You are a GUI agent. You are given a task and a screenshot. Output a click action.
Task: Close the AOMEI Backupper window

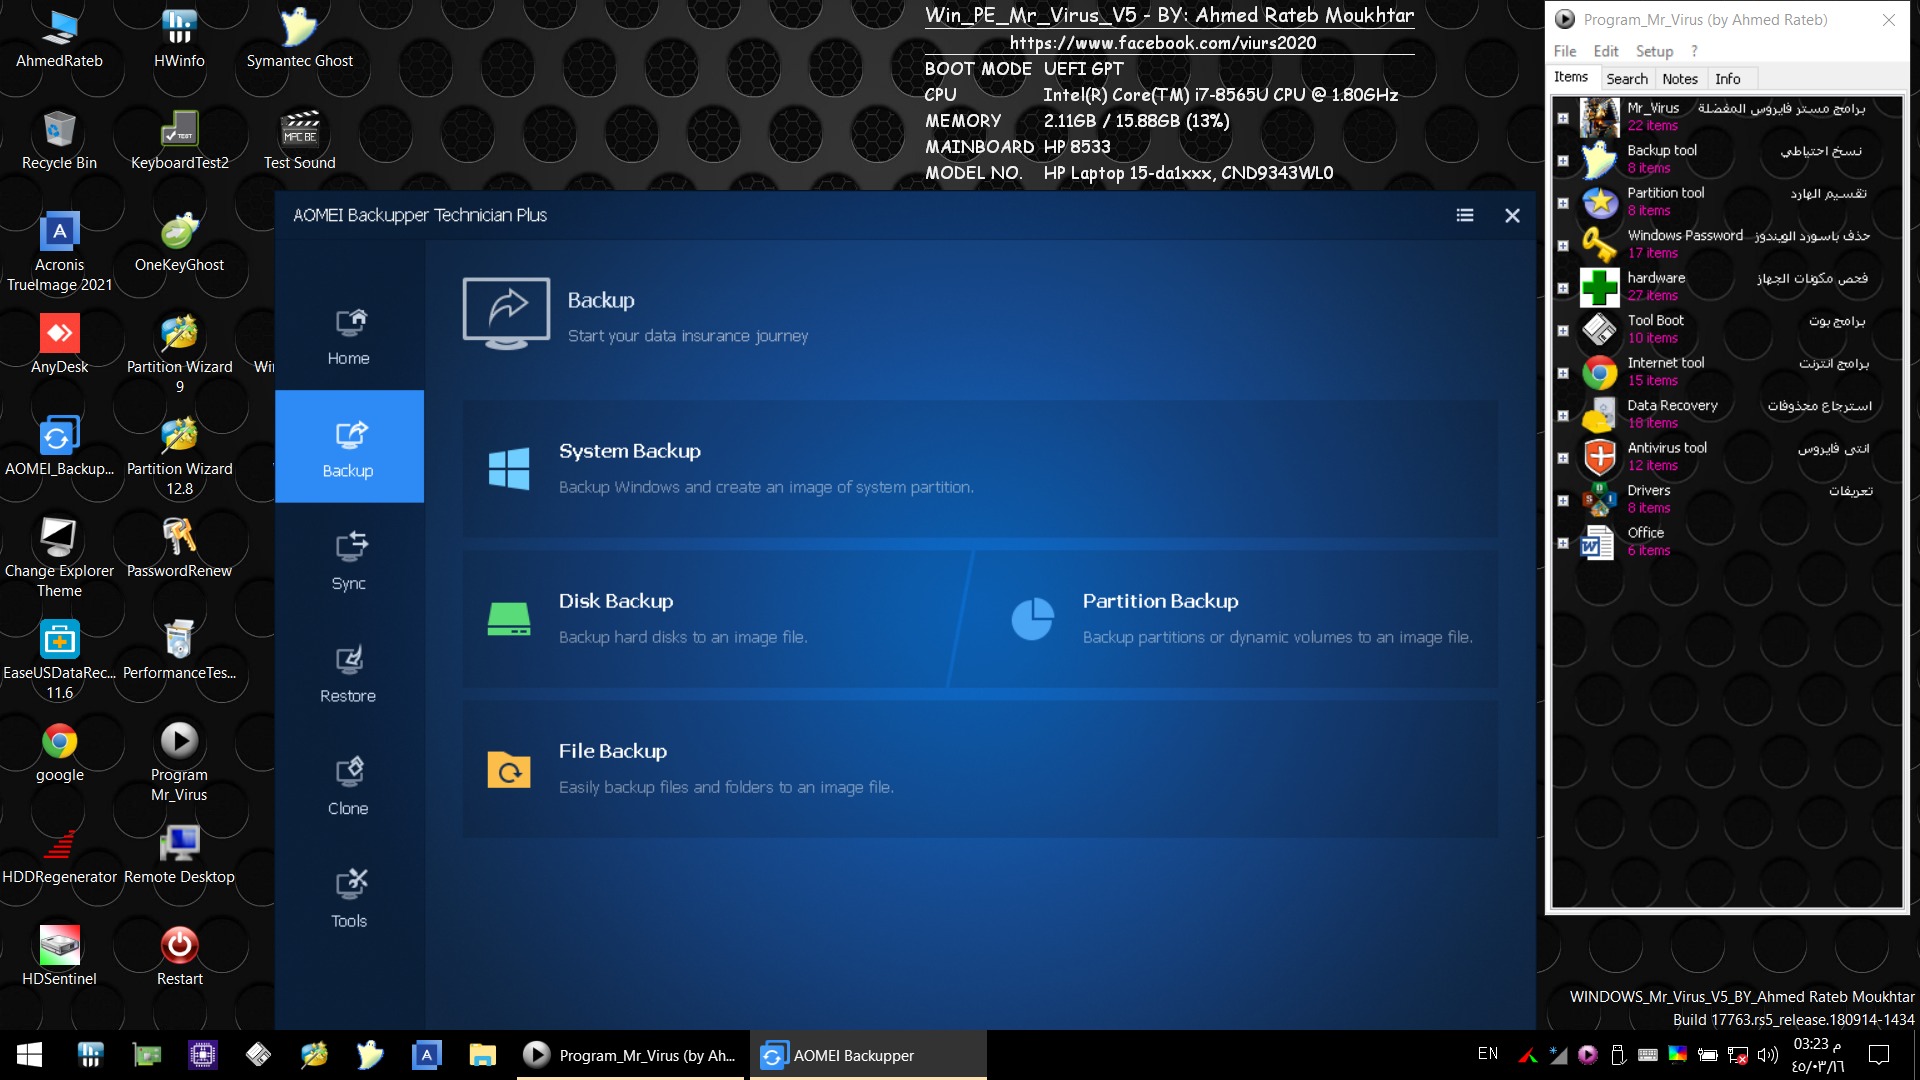[1512, 215]
